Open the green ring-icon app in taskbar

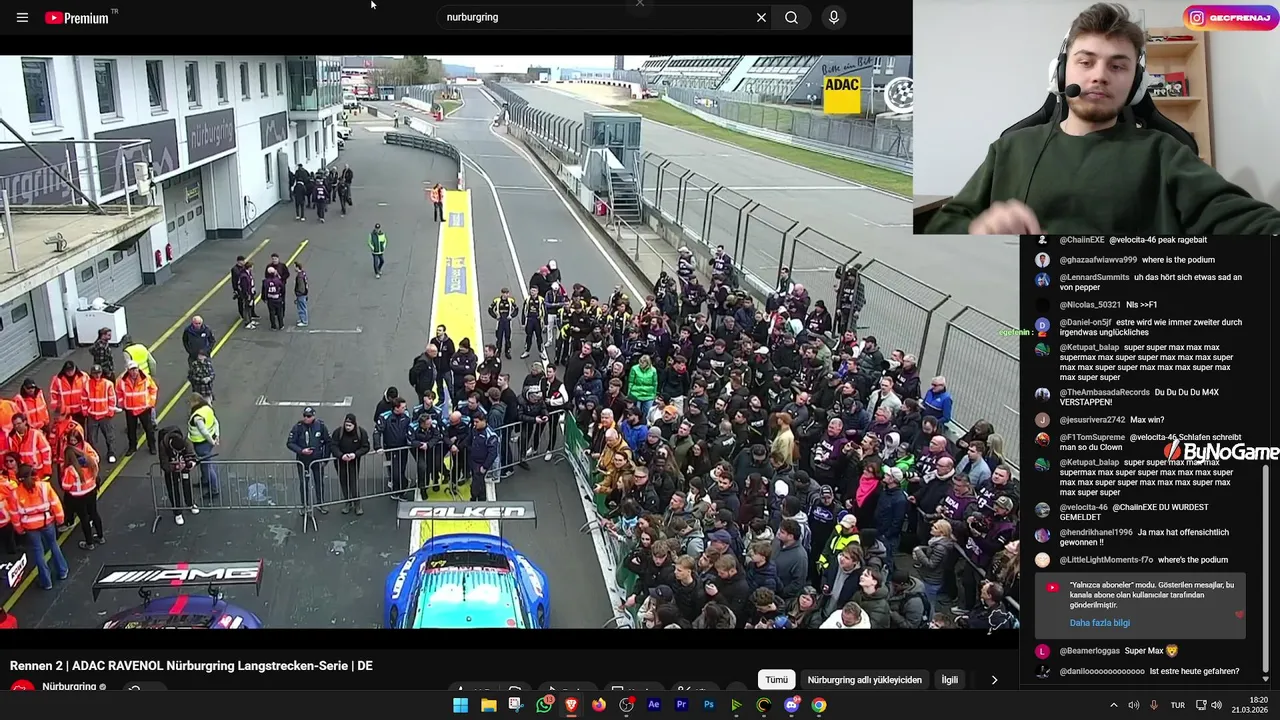(x=764, y=705)
